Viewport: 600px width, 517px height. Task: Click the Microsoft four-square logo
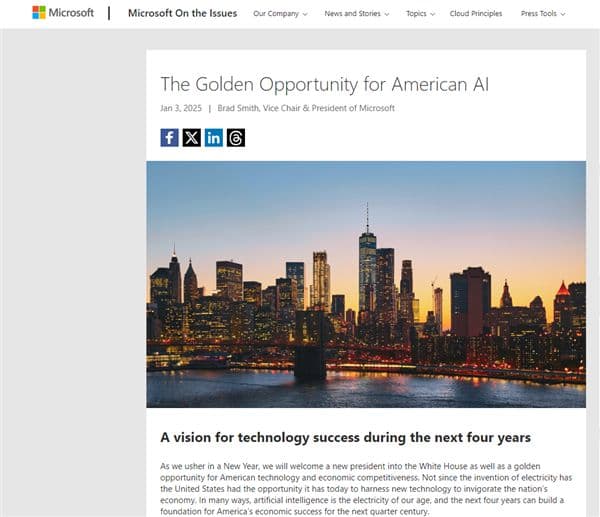(38, 13)
